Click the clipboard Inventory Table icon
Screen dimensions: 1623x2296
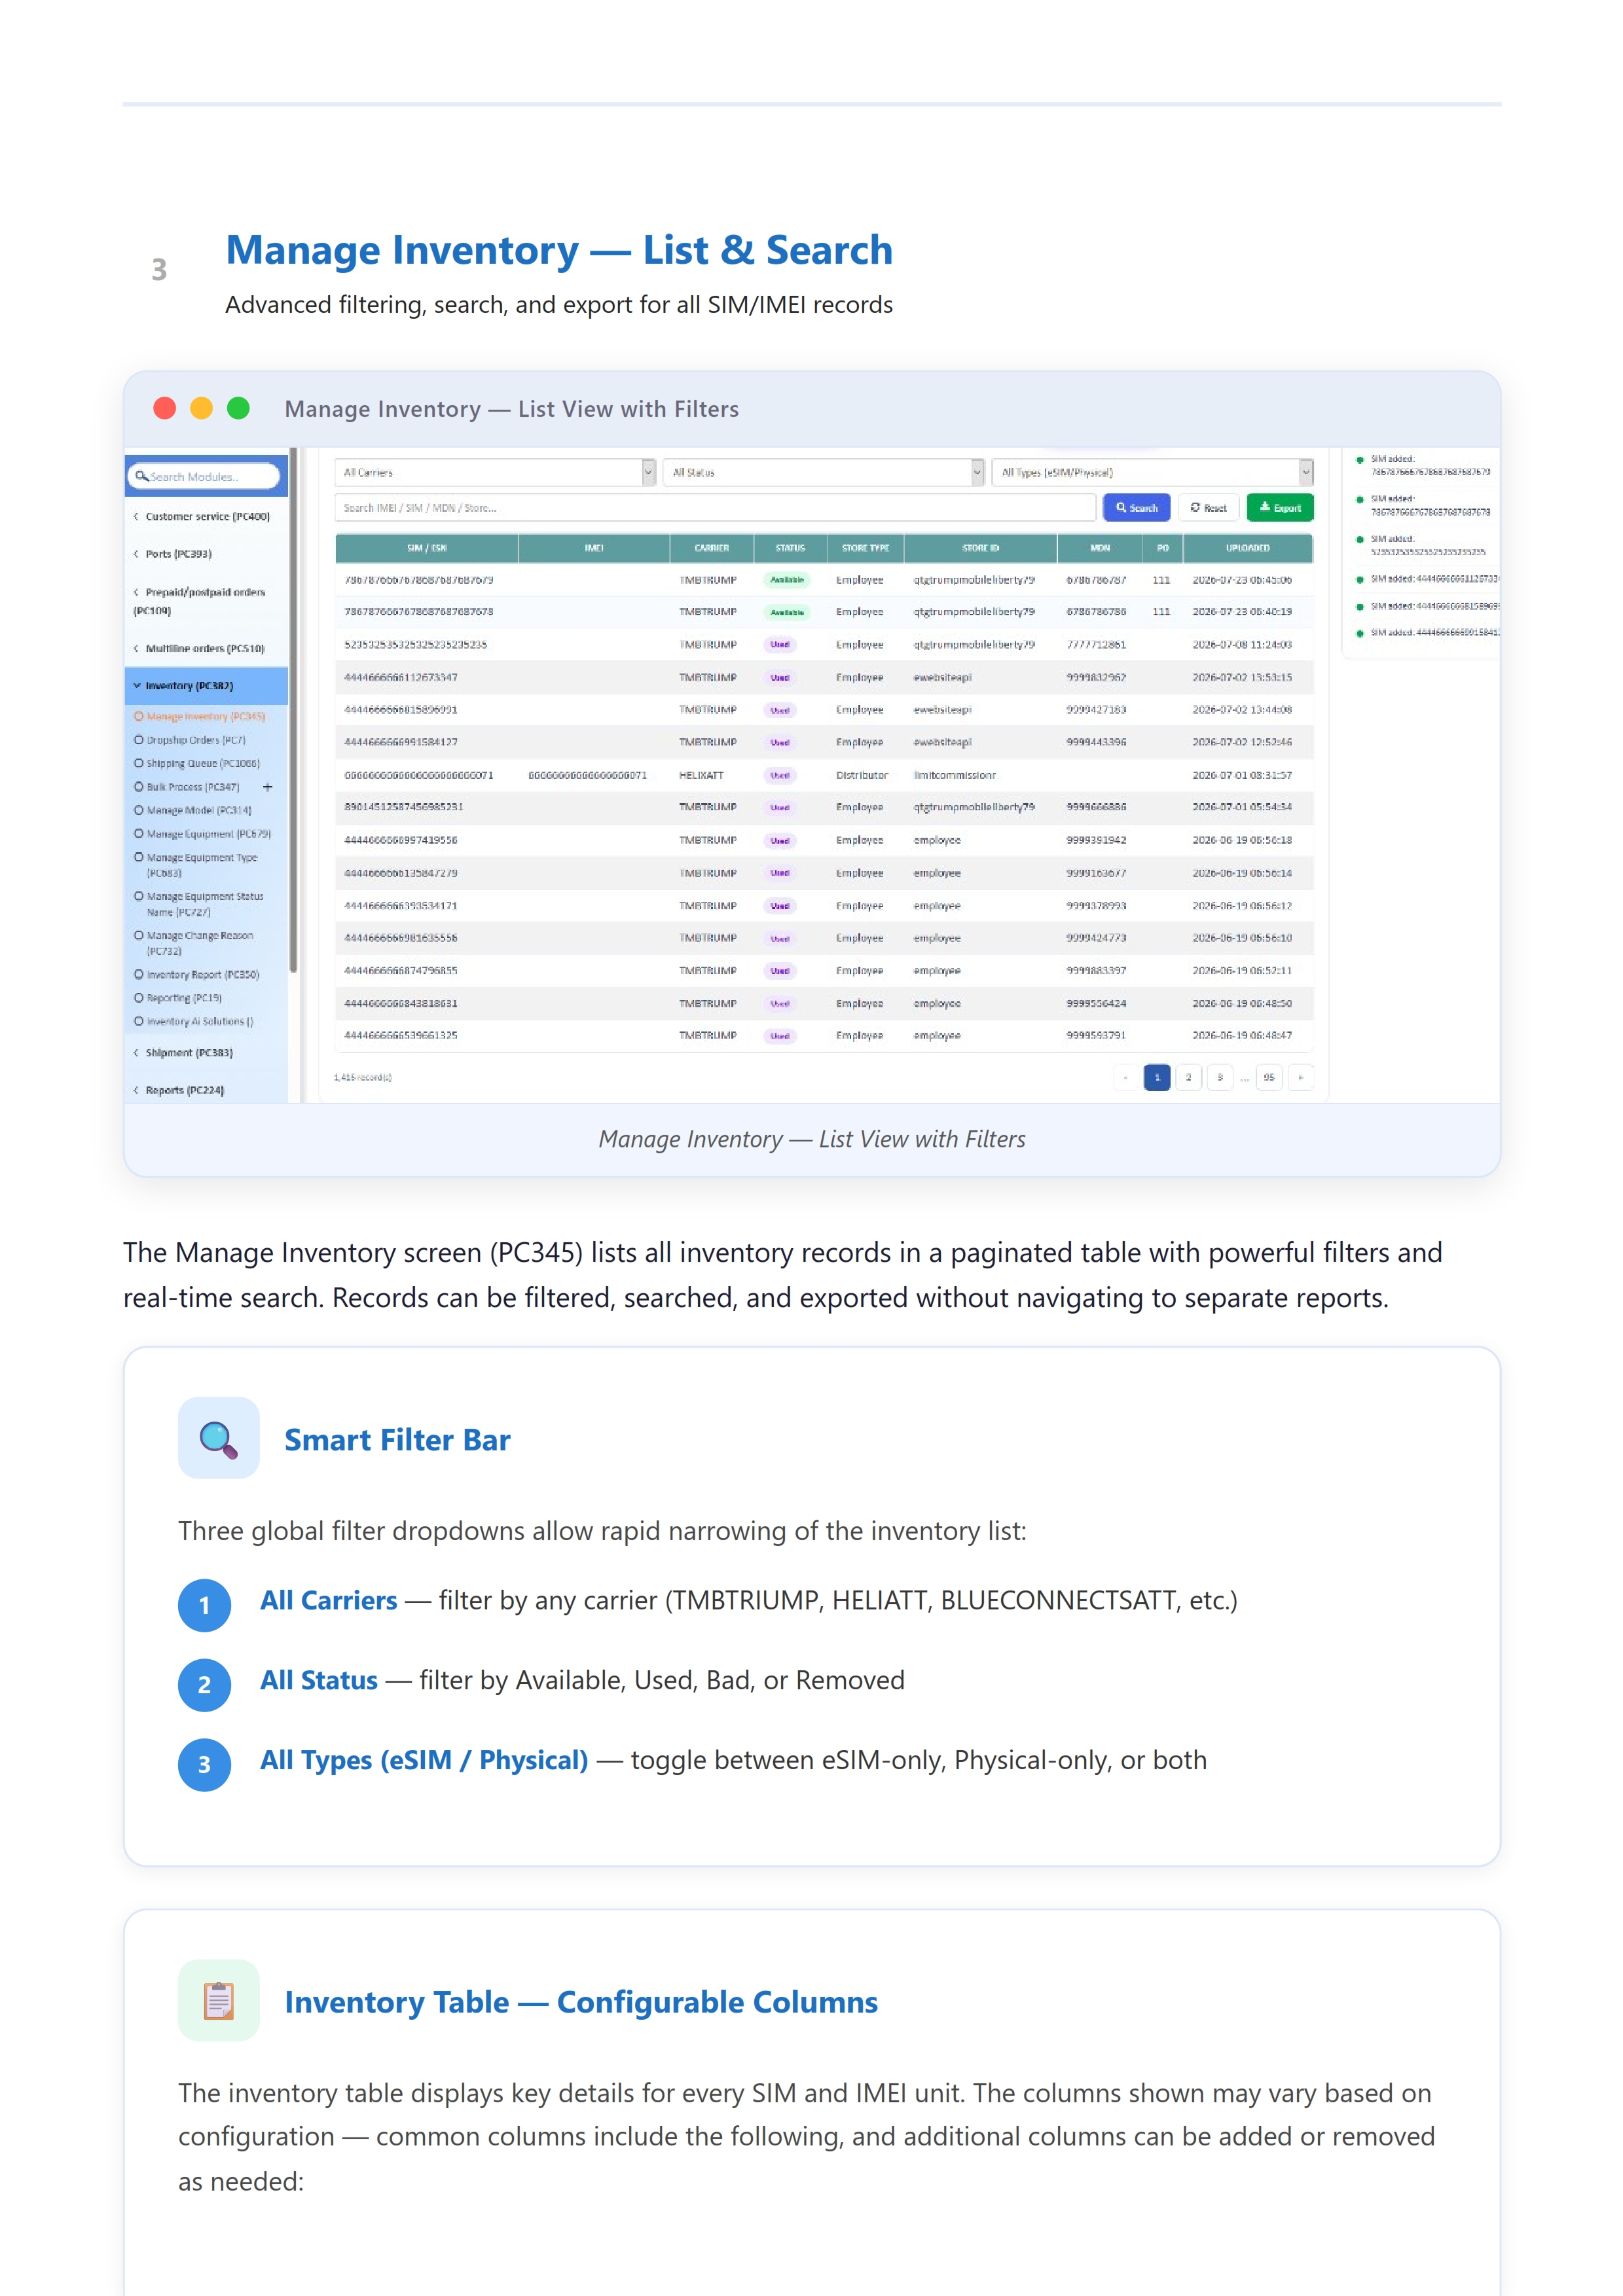pyautogui.click(x=218, y=2000)
